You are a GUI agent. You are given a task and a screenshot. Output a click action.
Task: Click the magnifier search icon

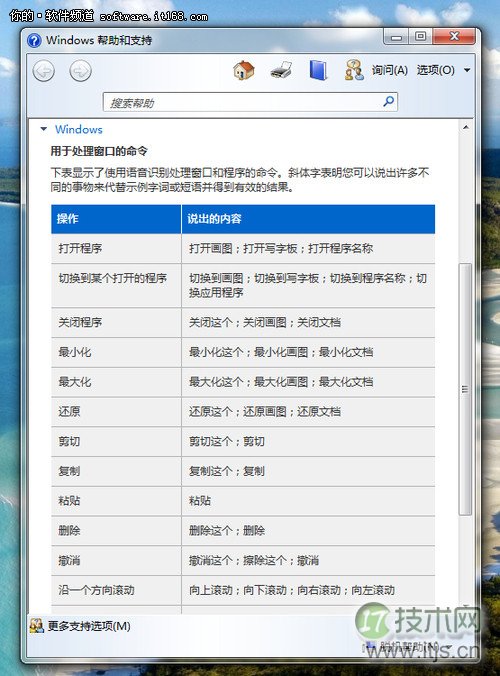point(388,102)
